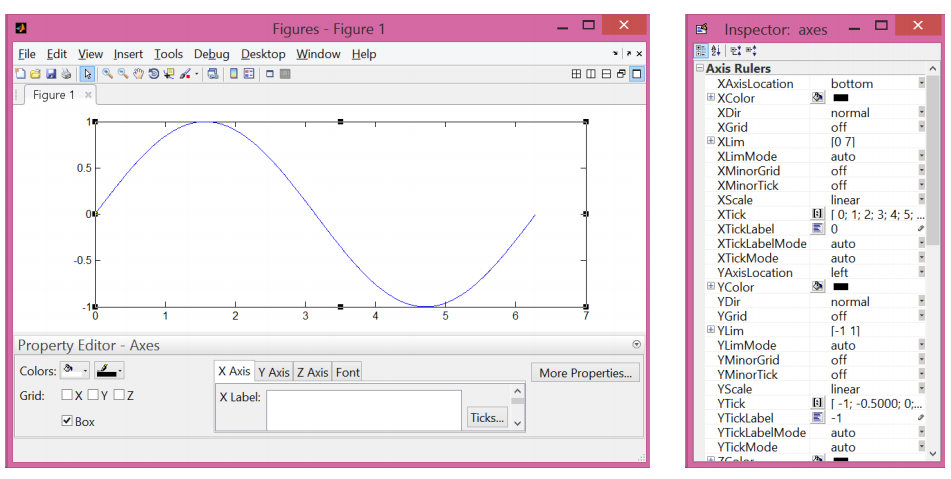
Task: Activate the Rotate 3D tool
Action: point(153,73)
